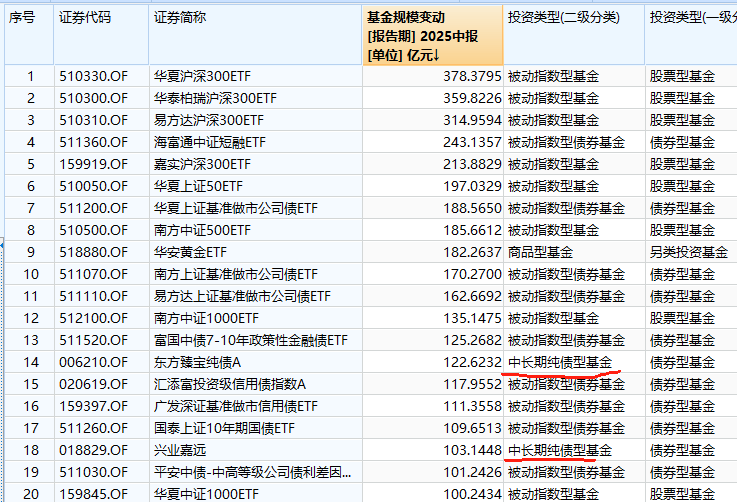Select value 100.2434

(x=472, y=494)
